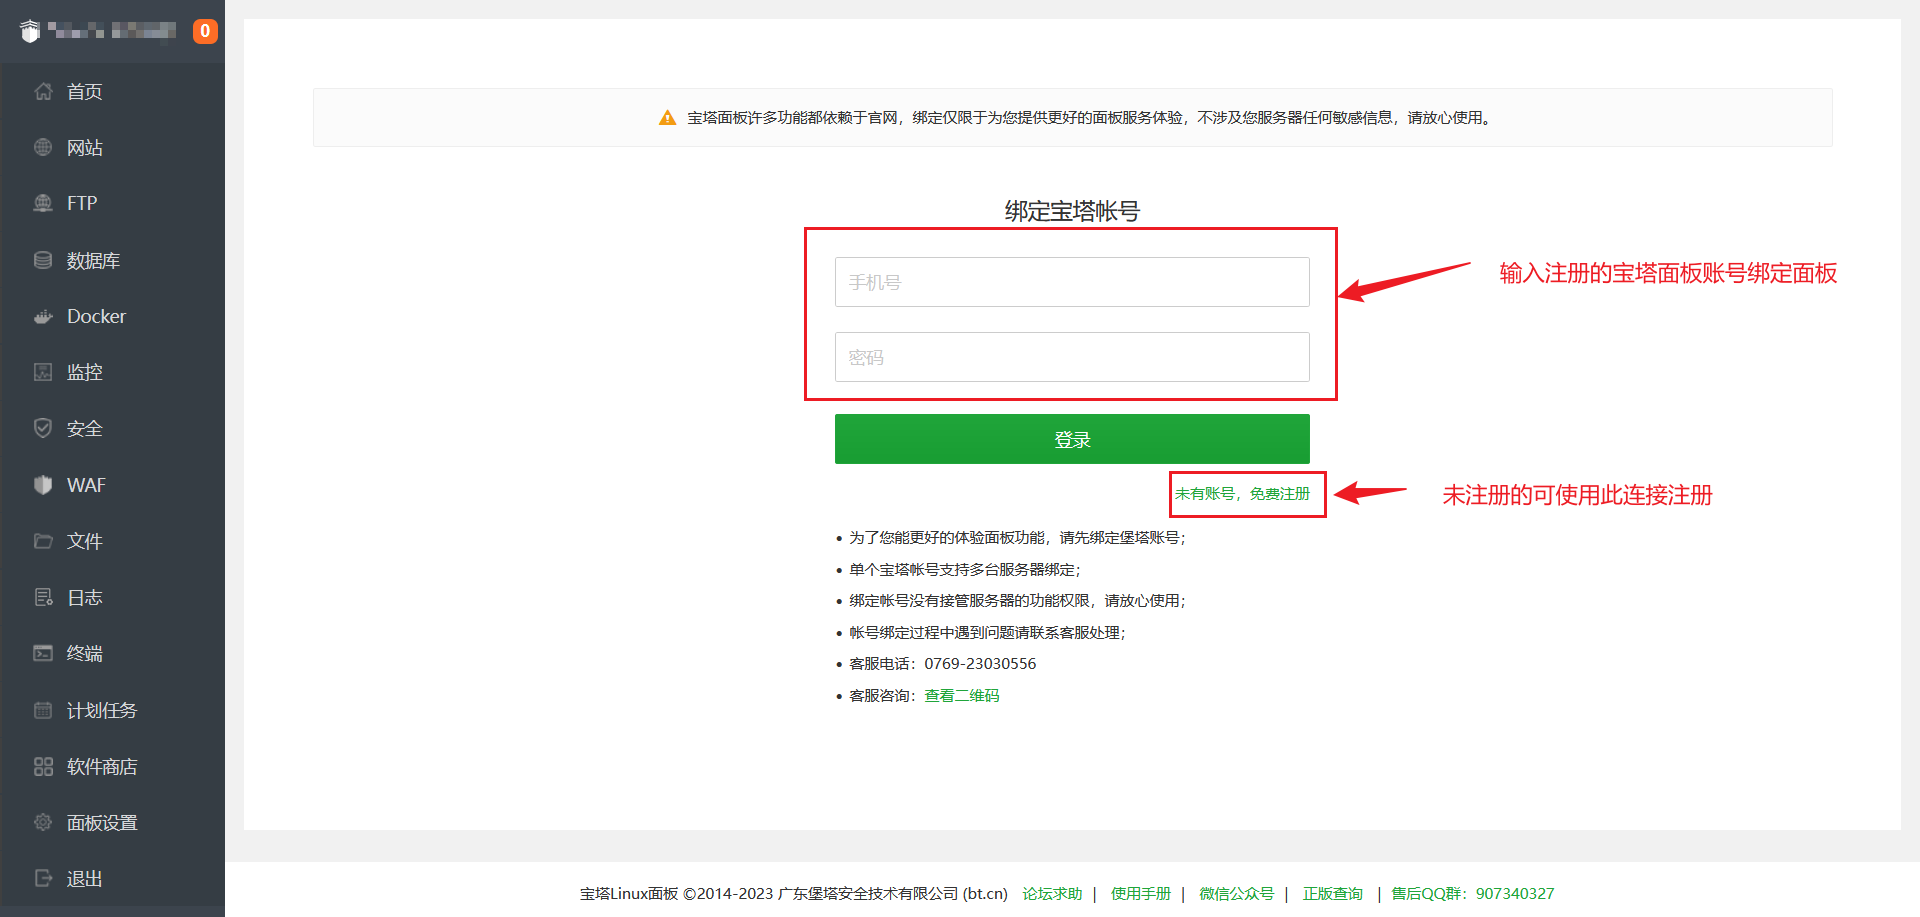Image resolution: width=1920 pixels, height=917 pixels.
Task: Click the Docker whale icon
Action: coord(43,316)
